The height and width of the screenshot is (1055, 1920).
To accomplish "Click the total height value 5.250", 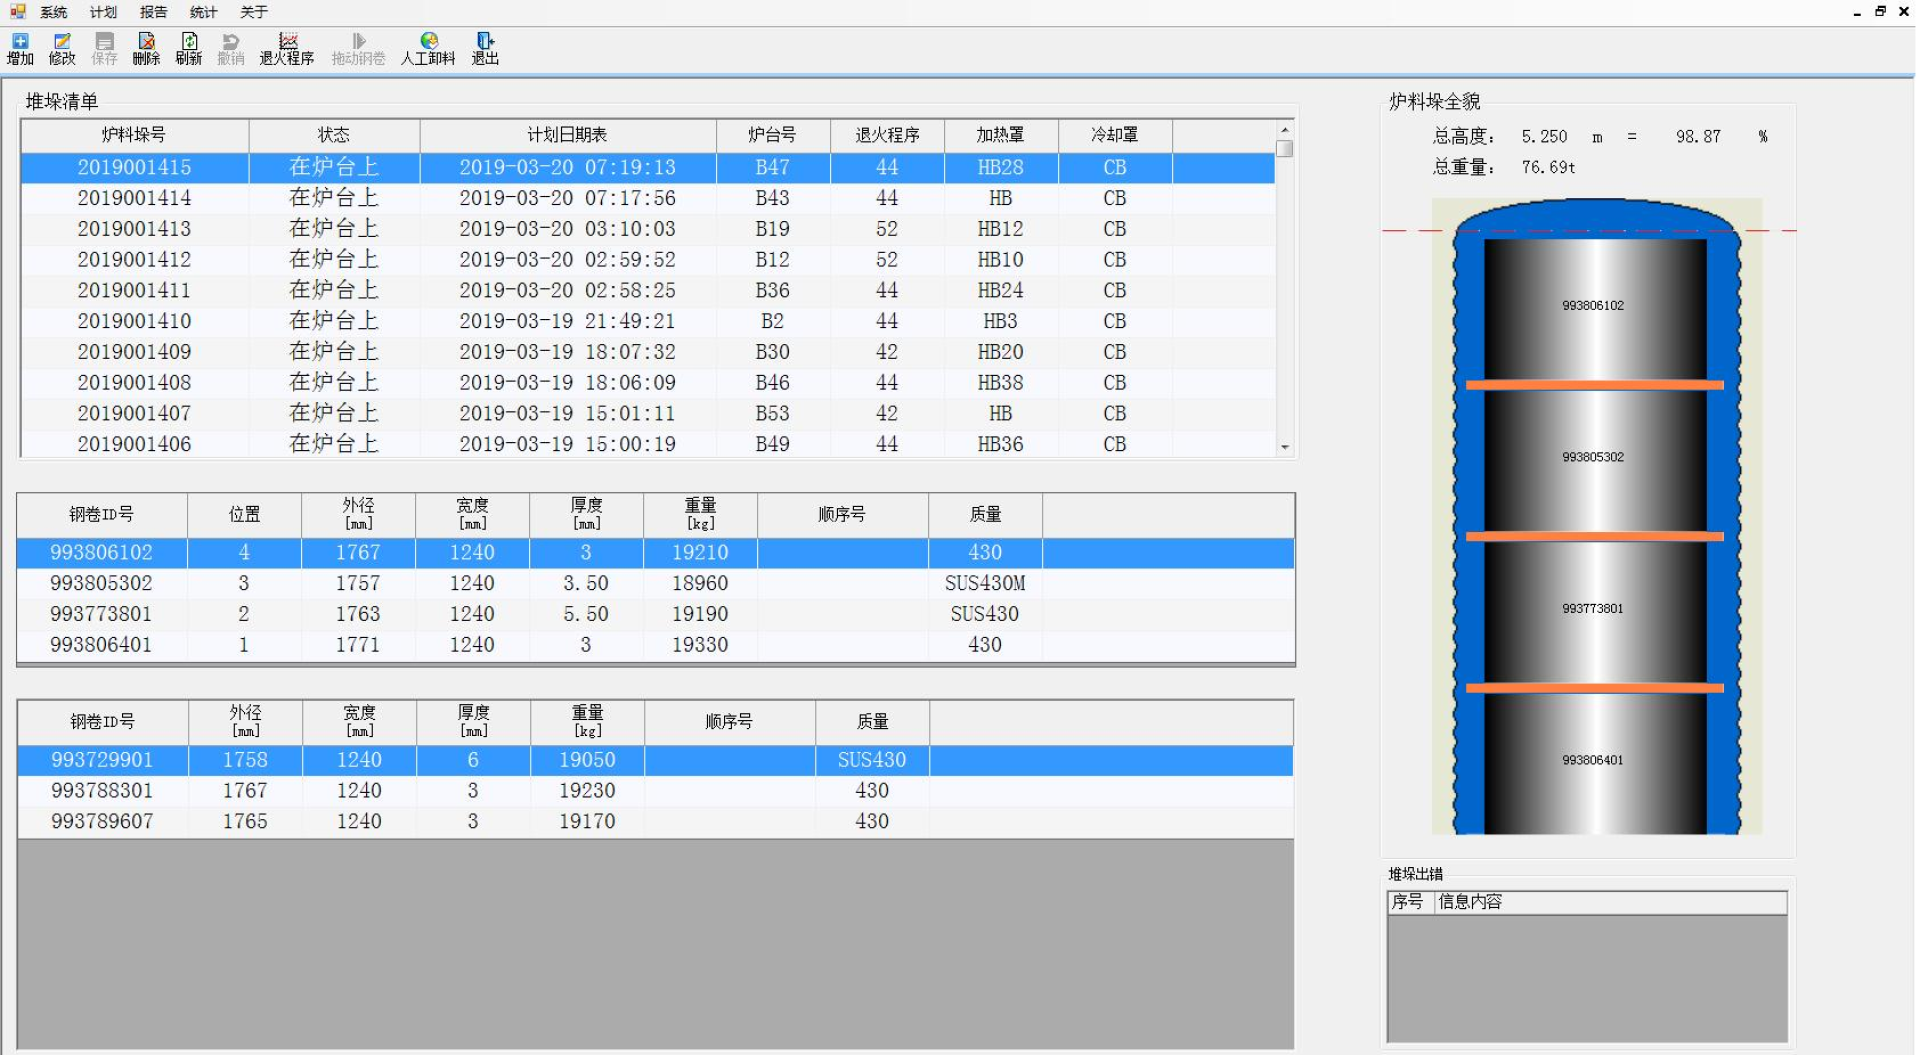I will [1544, 137].
